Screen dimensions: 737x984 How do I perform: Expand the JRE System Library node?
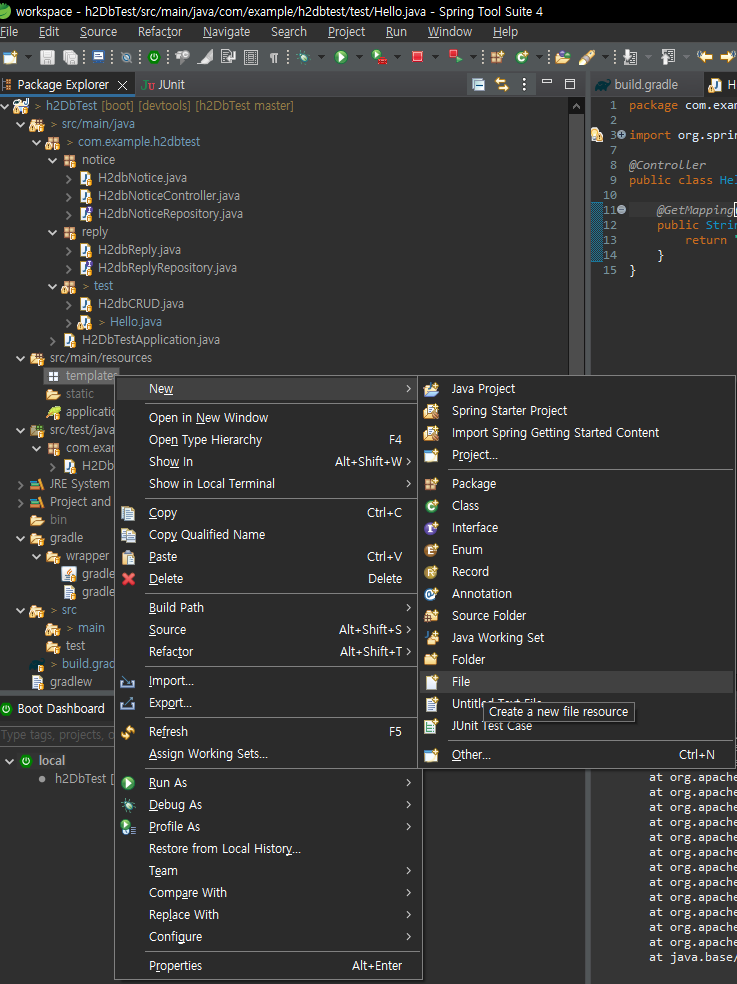pos(21,484)
